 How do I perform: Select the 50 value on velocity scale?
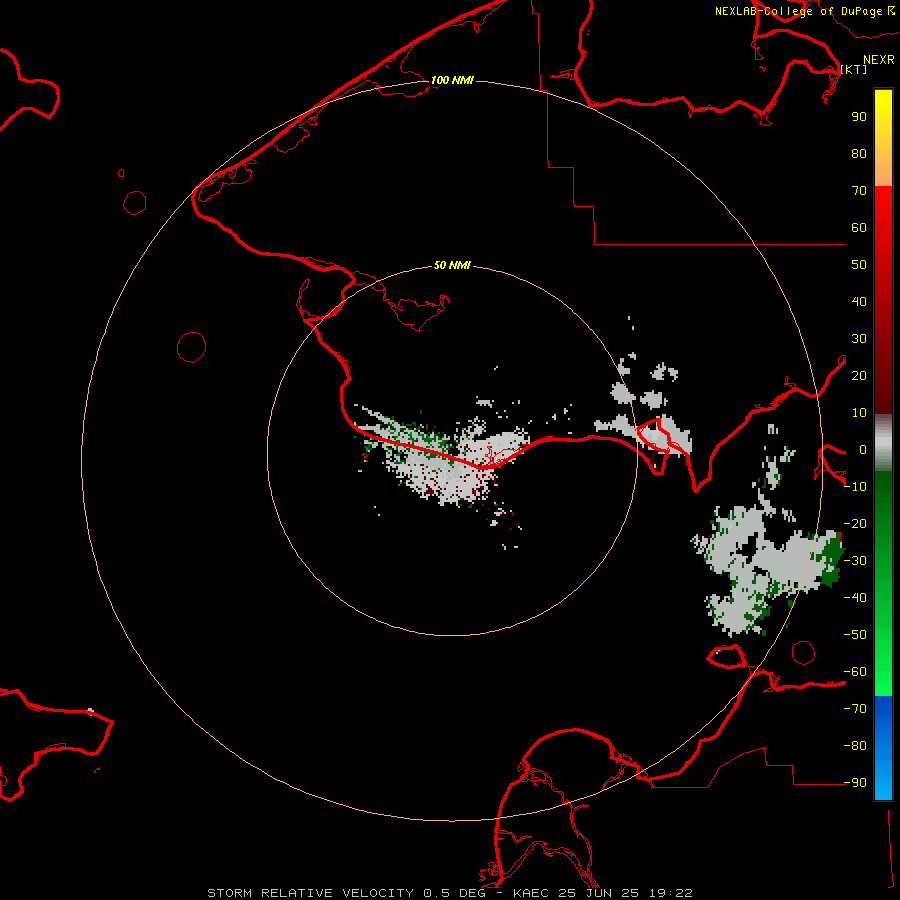(859, 265)
